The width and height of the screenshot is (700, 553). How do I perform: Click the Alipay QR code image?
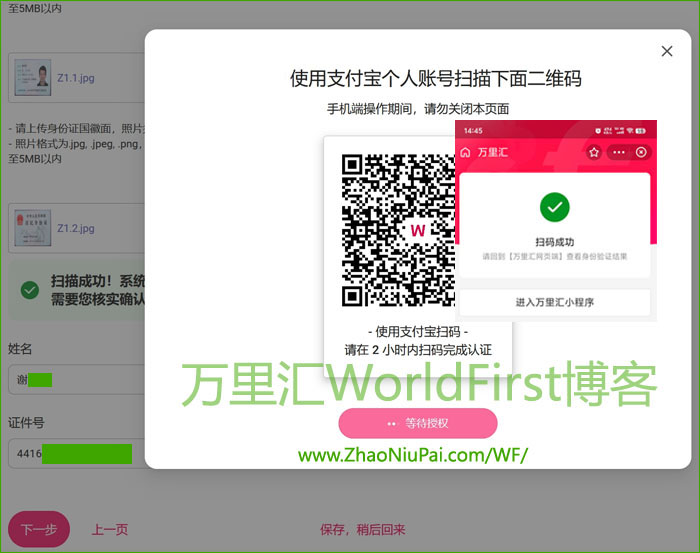(398, 230)
